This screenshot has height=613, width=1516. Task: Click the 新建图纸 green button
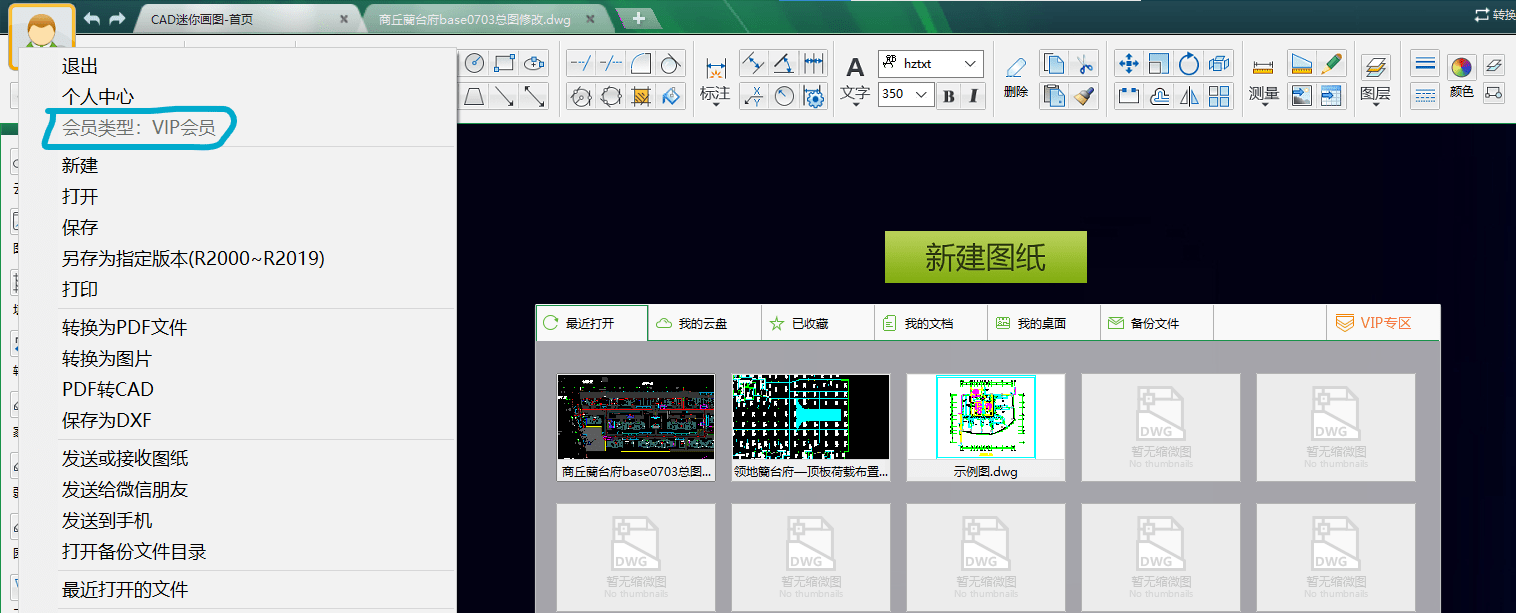pyautogui.click(x=986, y=258)
